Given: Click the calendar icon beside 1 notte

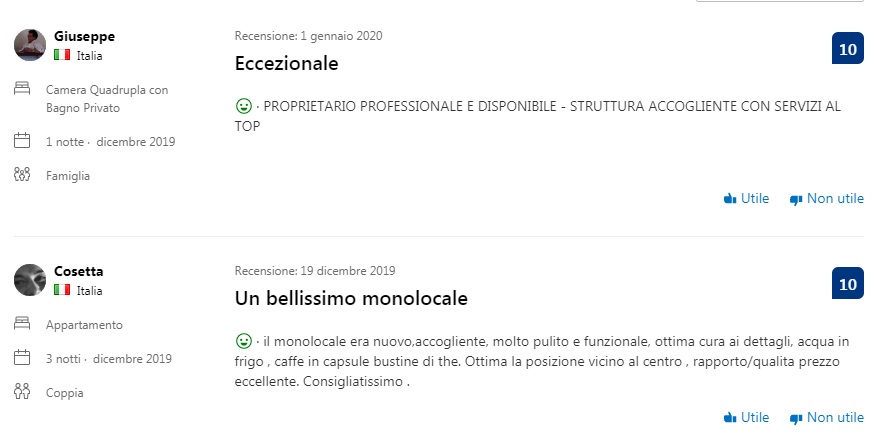Looking at the screenshot, I should click(x=22, y=140).
